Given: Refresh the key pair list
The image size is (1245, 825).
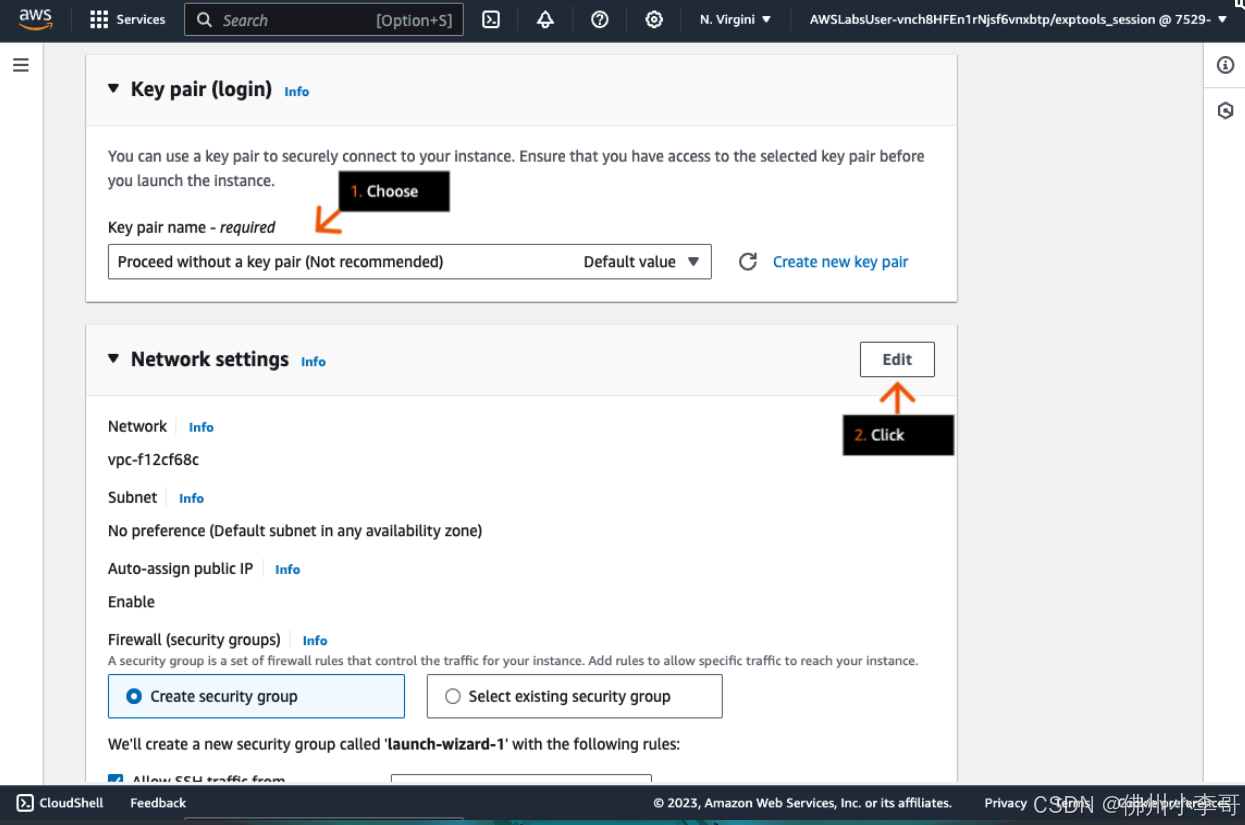Looking at the screenshot, I should click(x=747, y=262).
